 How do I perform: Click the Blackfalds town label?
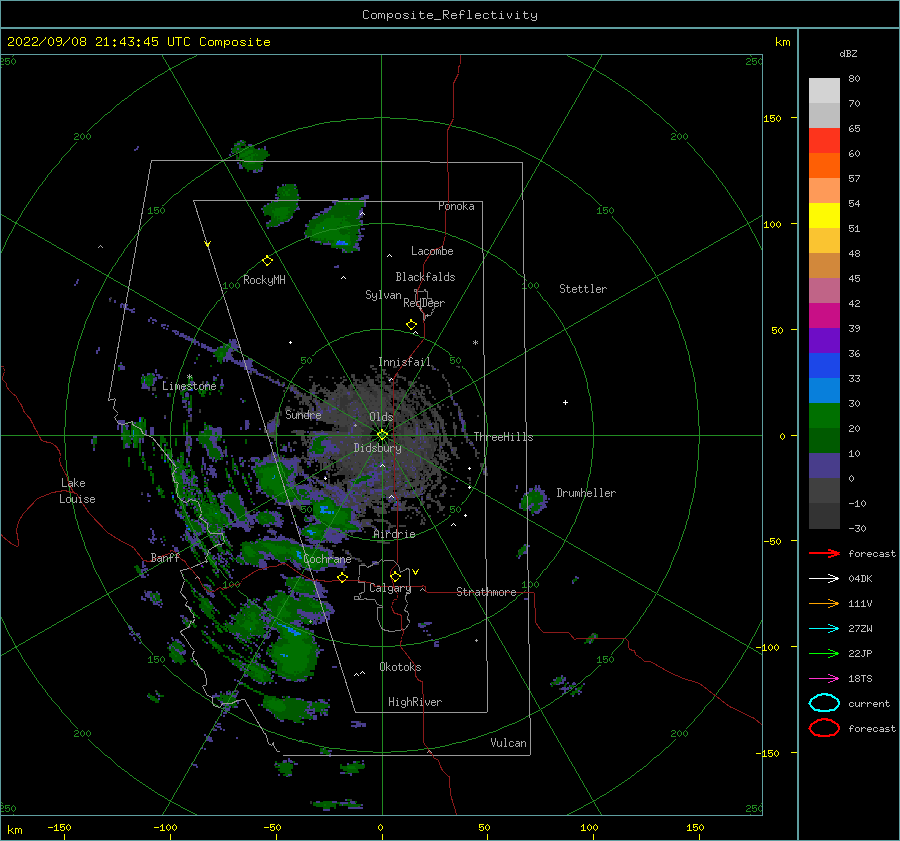click(425, 277)
